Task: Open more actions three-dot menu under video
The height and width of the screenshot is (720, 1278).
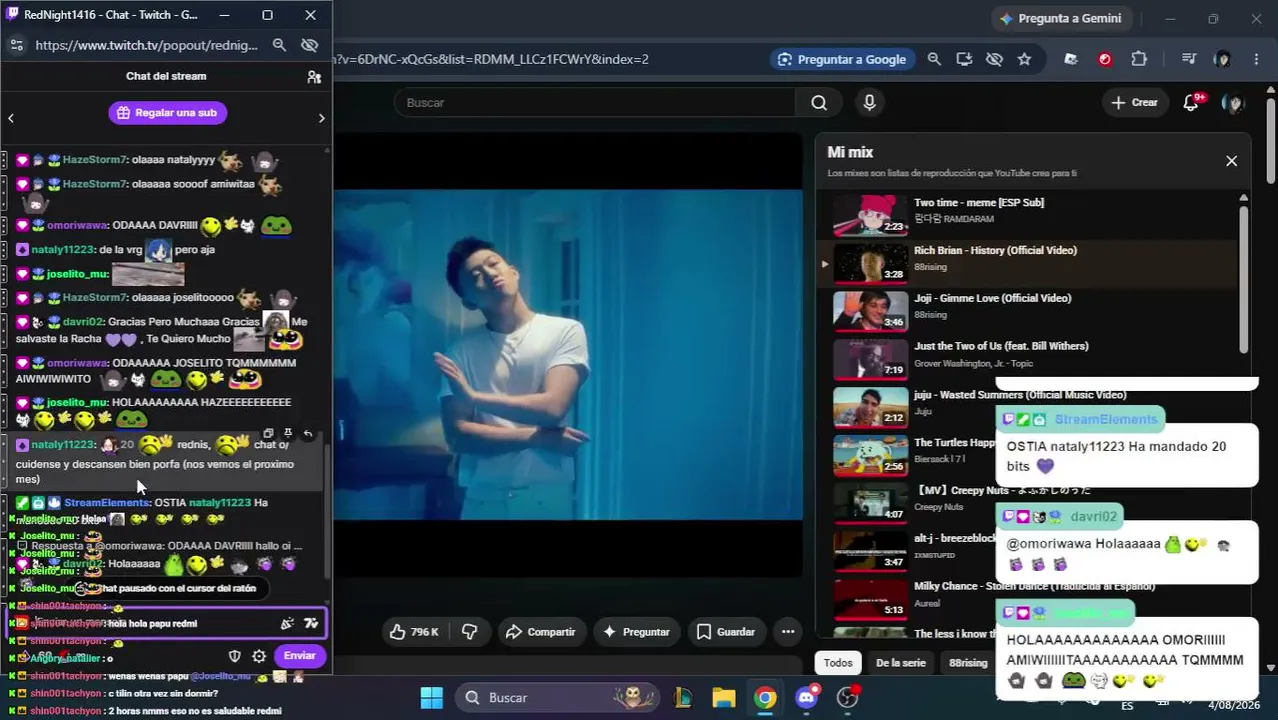Action: click(788, 632)
